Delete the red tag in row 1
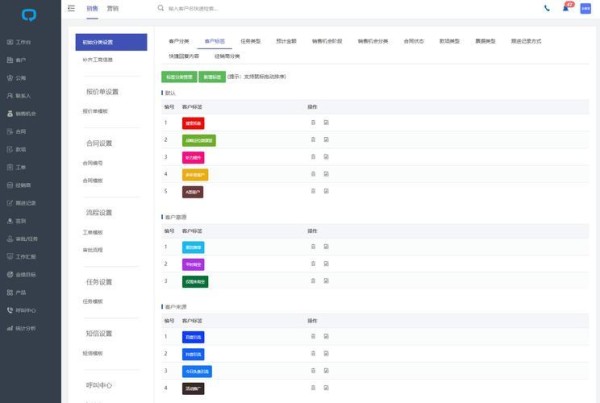Viewport: 600px width, 403px height. 313,122
